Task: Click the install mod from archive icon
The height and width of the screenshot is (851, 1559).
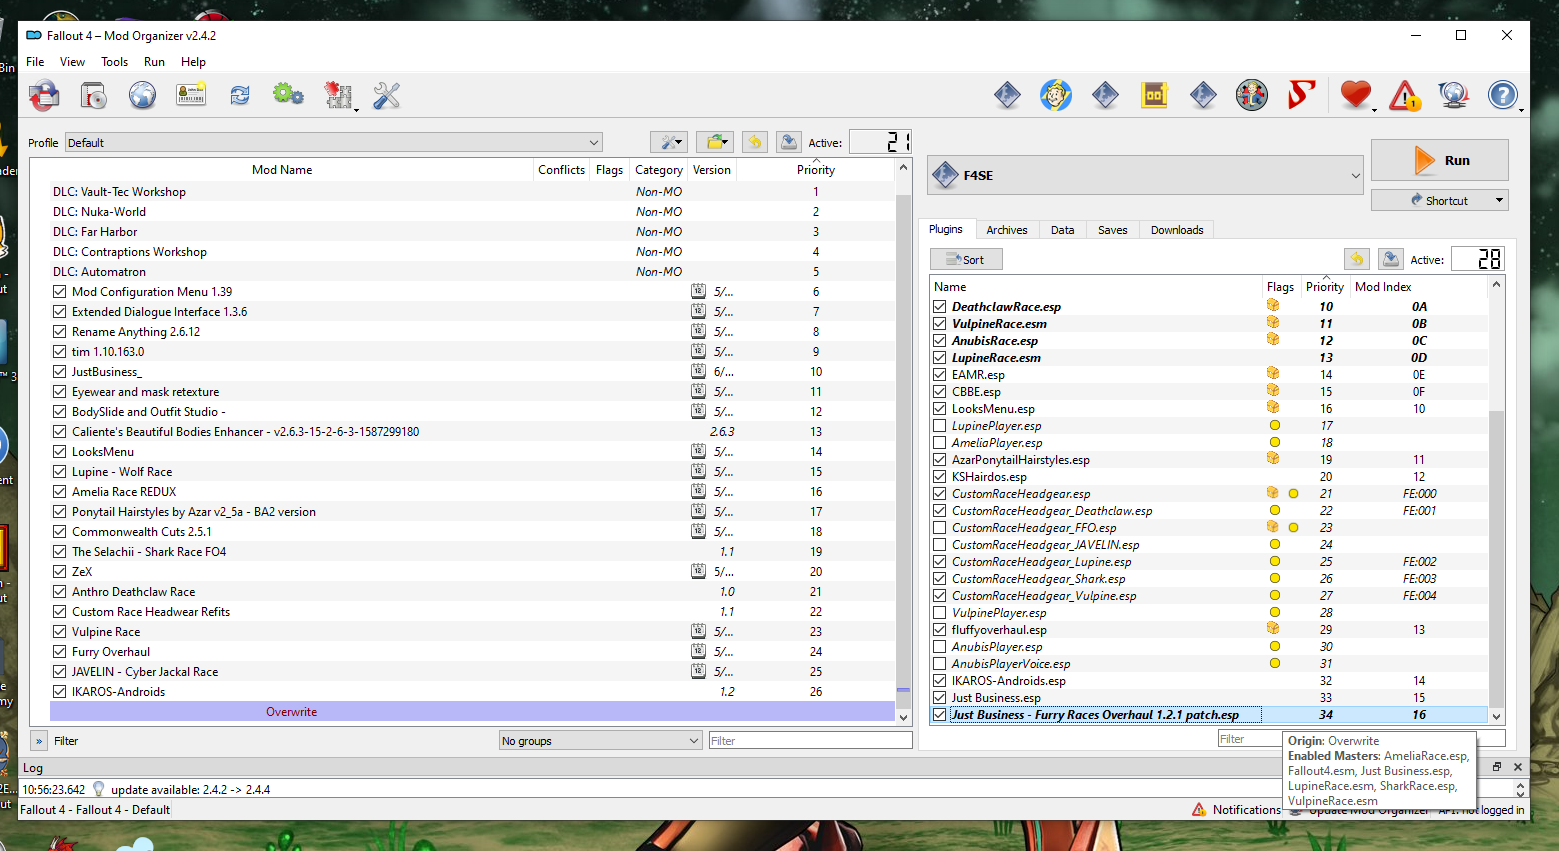Action: [93, 96]
